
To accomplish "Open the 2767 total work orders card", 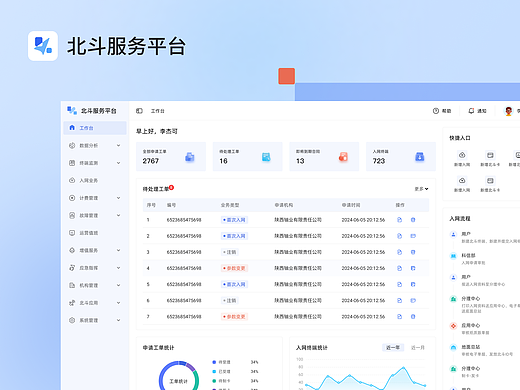I will click(x=171, y=157).
